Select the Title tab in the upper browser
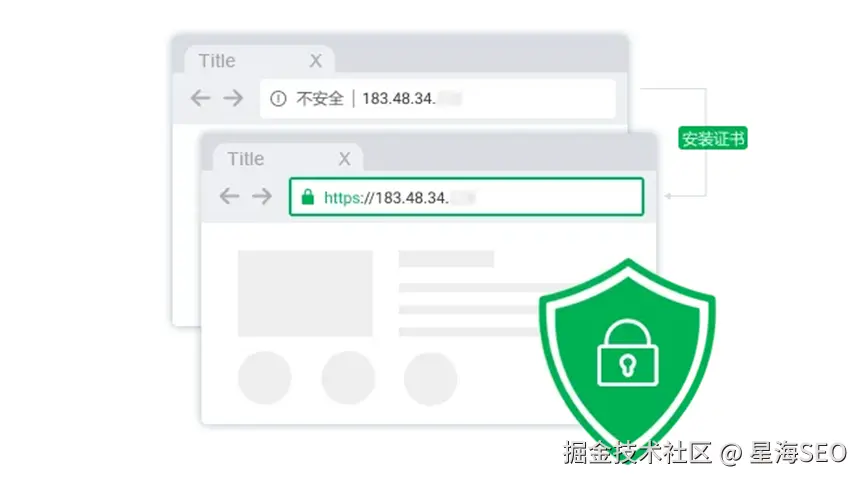This screenshot has height=483, width=864. tap(259, 59)
